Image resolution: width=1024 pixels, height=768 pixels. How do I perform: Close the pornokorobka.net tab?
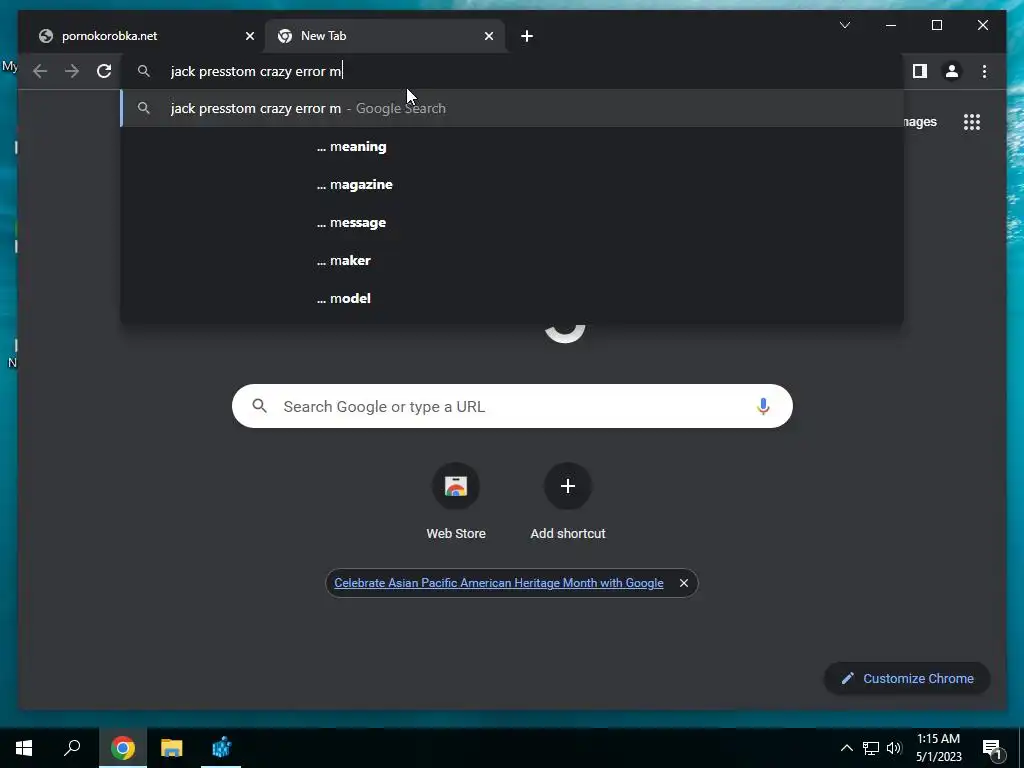coord(249,36)
